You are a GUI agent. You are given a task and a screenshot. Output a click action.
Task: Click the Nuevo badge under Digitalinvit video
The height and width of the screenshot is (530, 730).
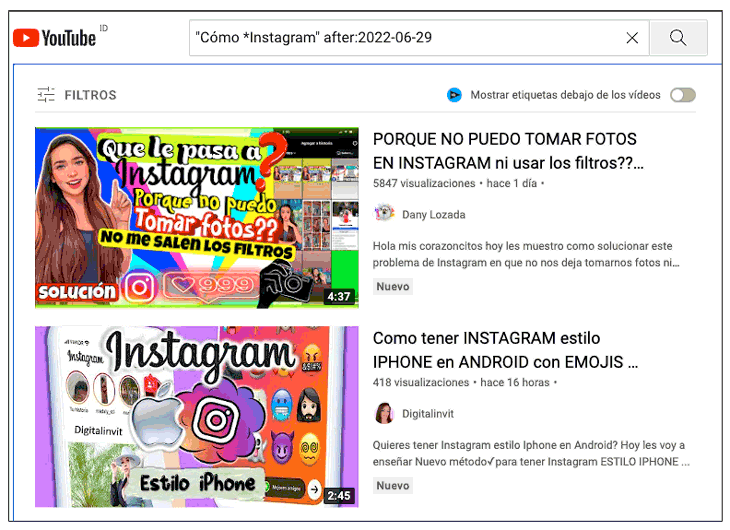(392, 485)
